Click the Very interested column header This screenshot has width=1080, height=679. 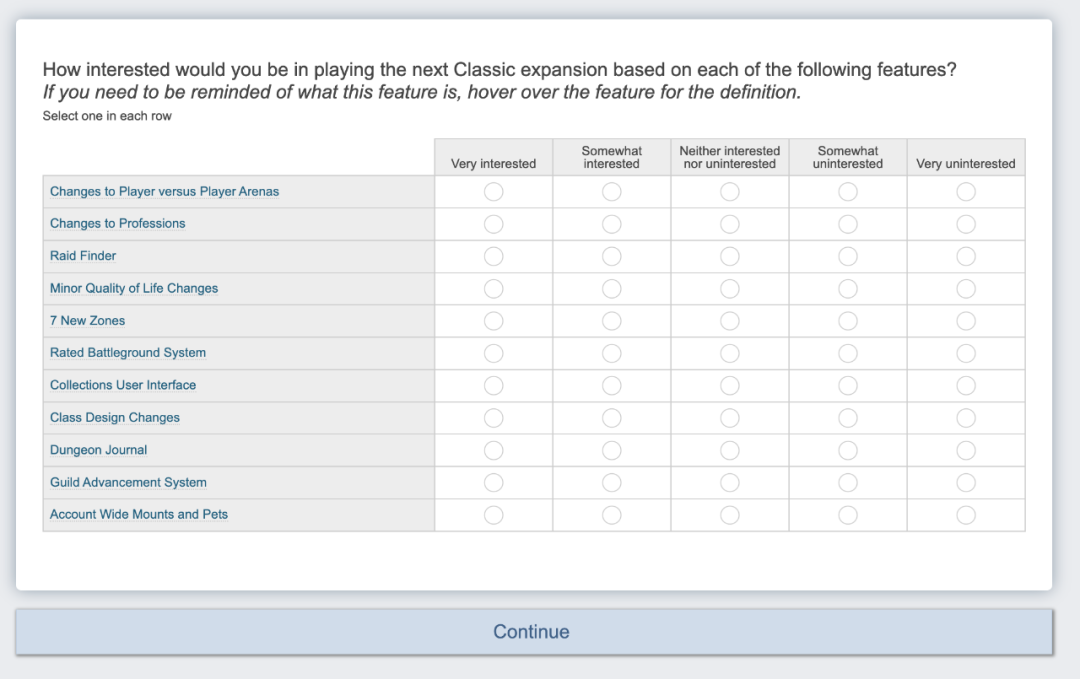pos(493,163)
